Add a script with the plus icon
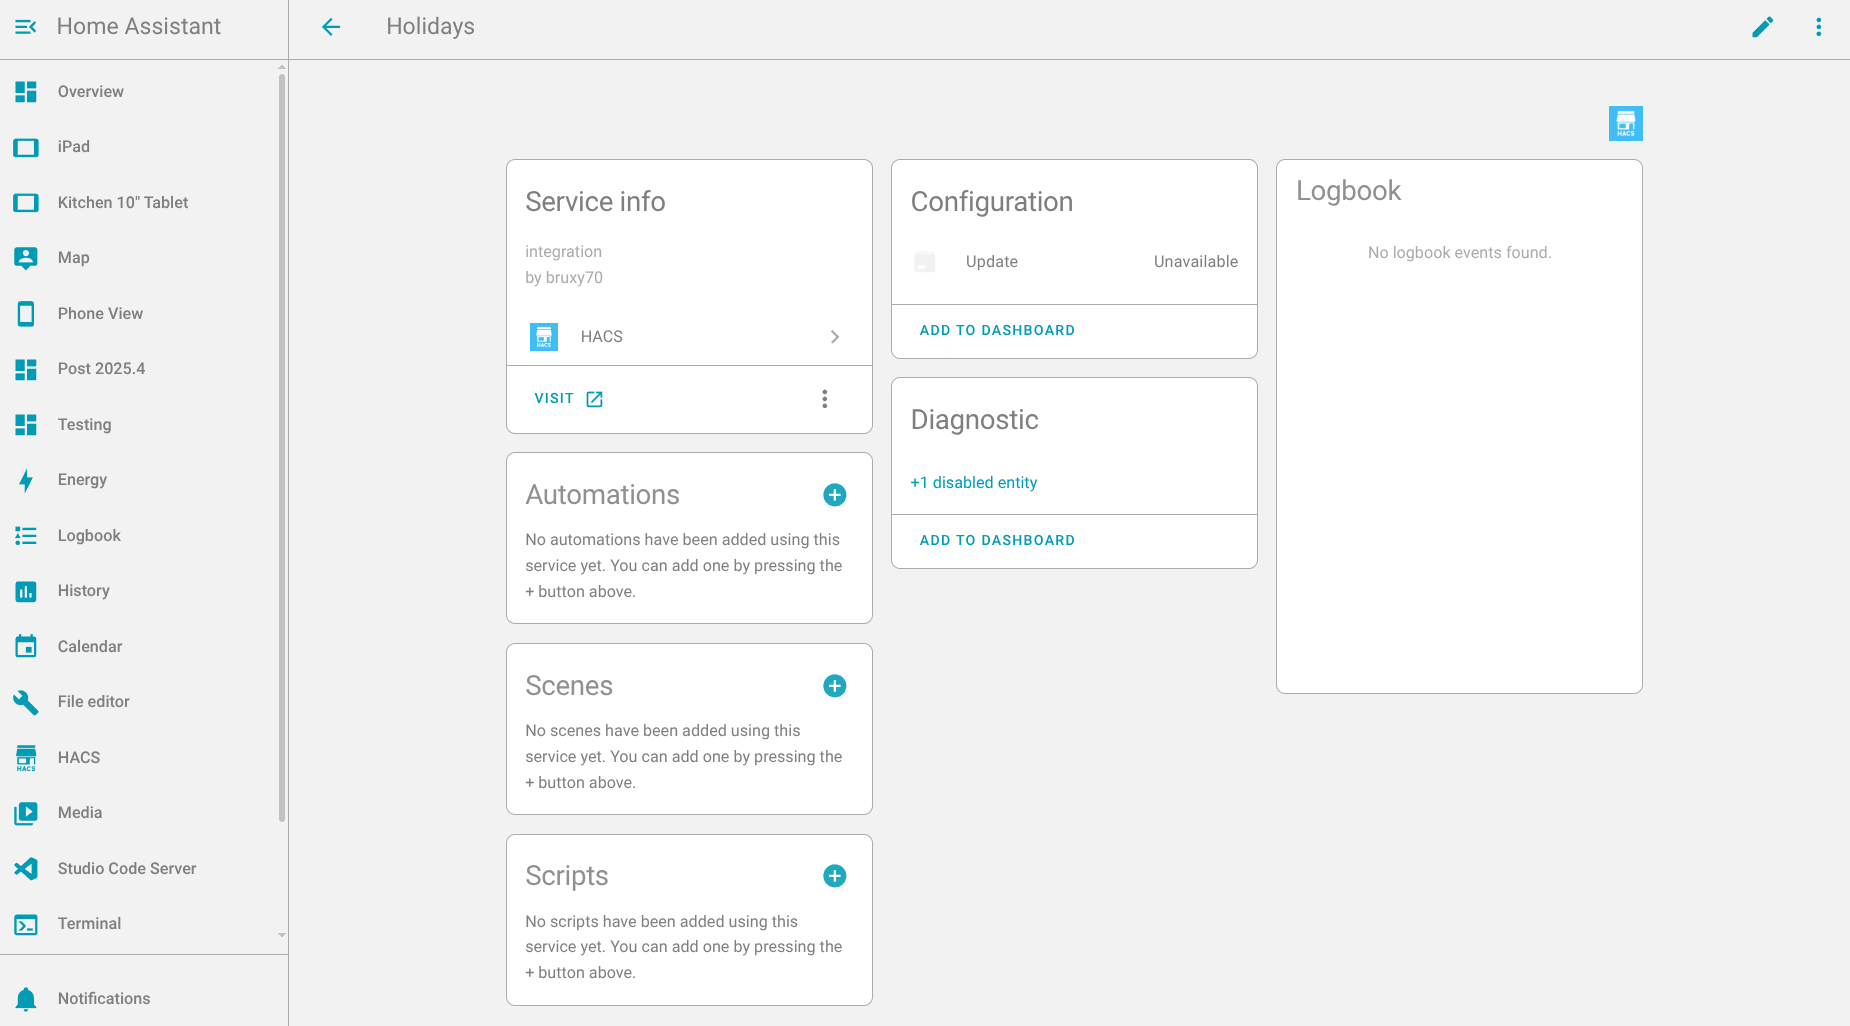1850x1026 pixels. click(x=834, y=876)
